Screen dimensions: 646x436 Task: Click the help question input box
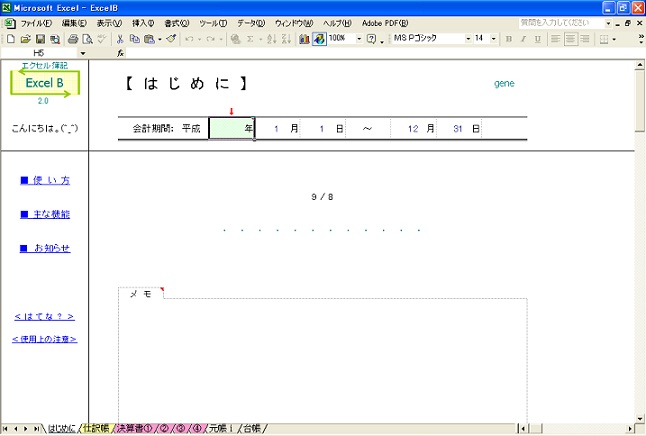[x=561, y=23]
